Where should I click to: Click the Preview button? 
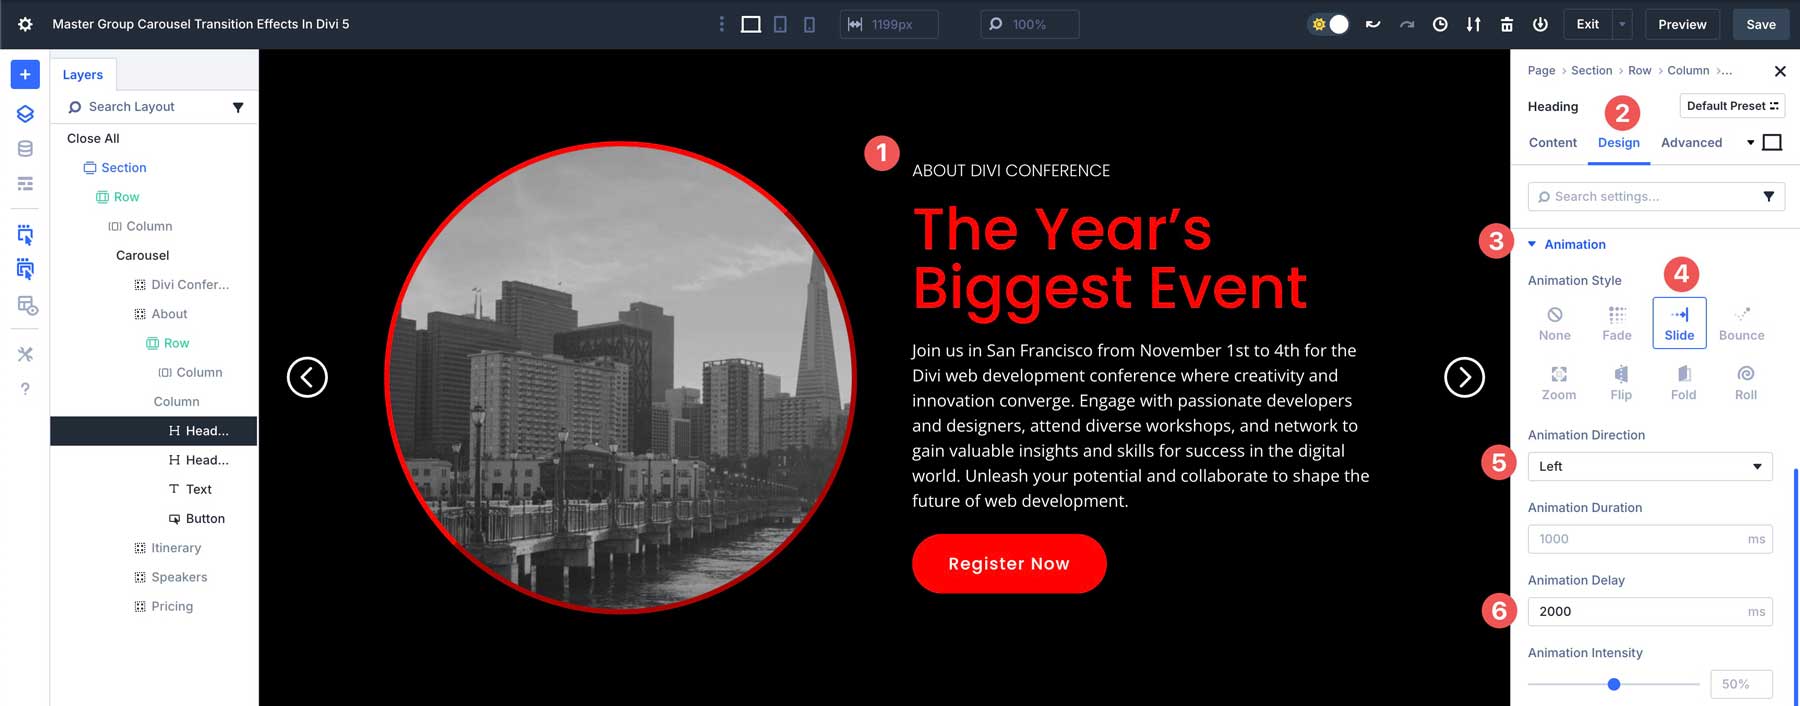1682,24
